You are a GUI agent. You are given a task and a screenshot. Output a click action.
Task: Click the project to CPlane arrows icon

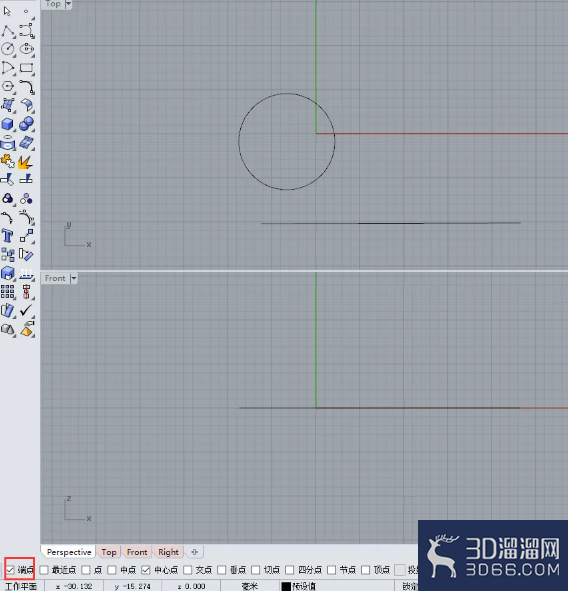(26, 273)
